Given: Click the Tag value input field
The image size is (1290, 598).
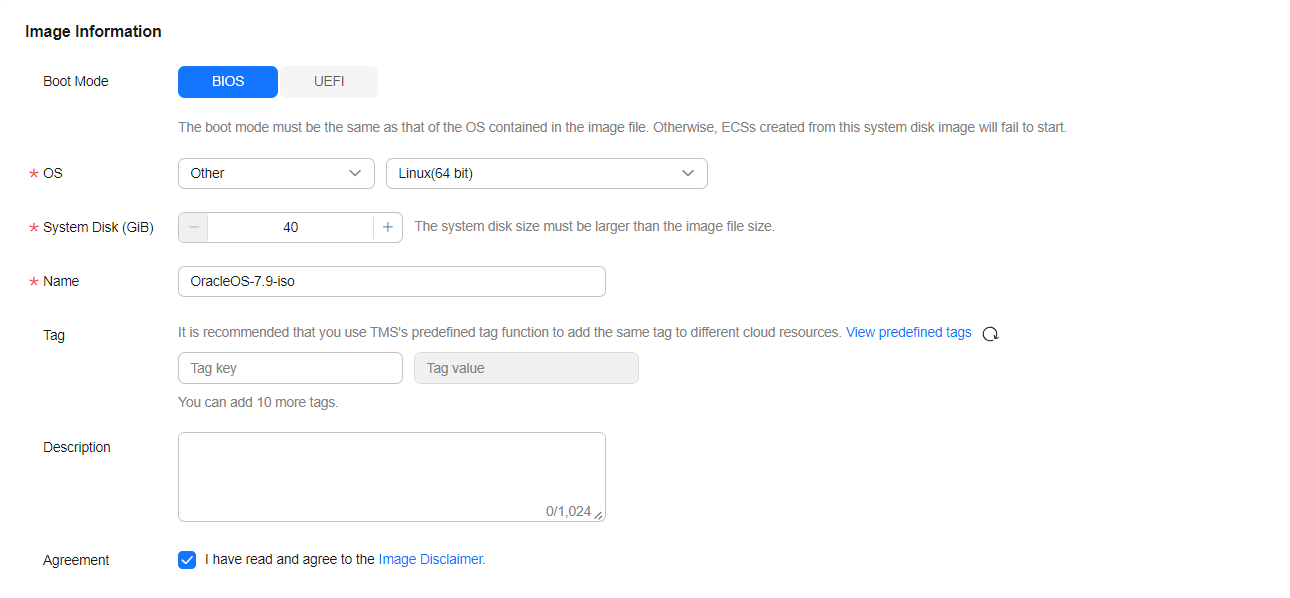Looking at the screenshot, I should click(526, 368).
